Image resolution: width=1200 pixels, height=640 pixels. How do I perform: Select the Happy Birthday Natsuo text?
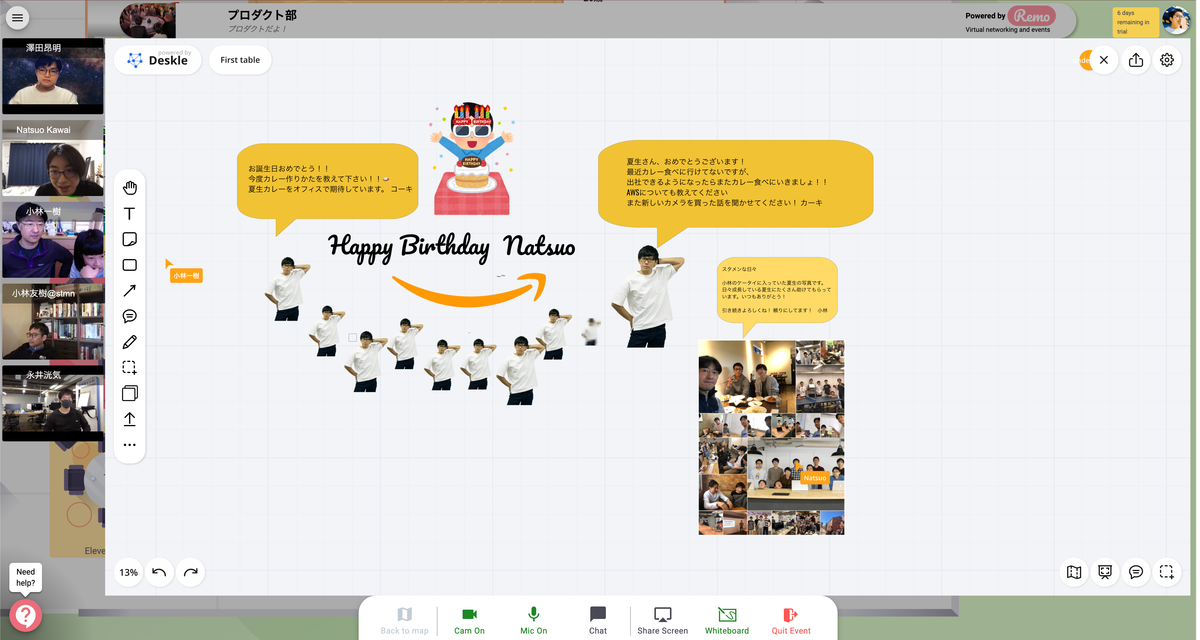[452, 246]
